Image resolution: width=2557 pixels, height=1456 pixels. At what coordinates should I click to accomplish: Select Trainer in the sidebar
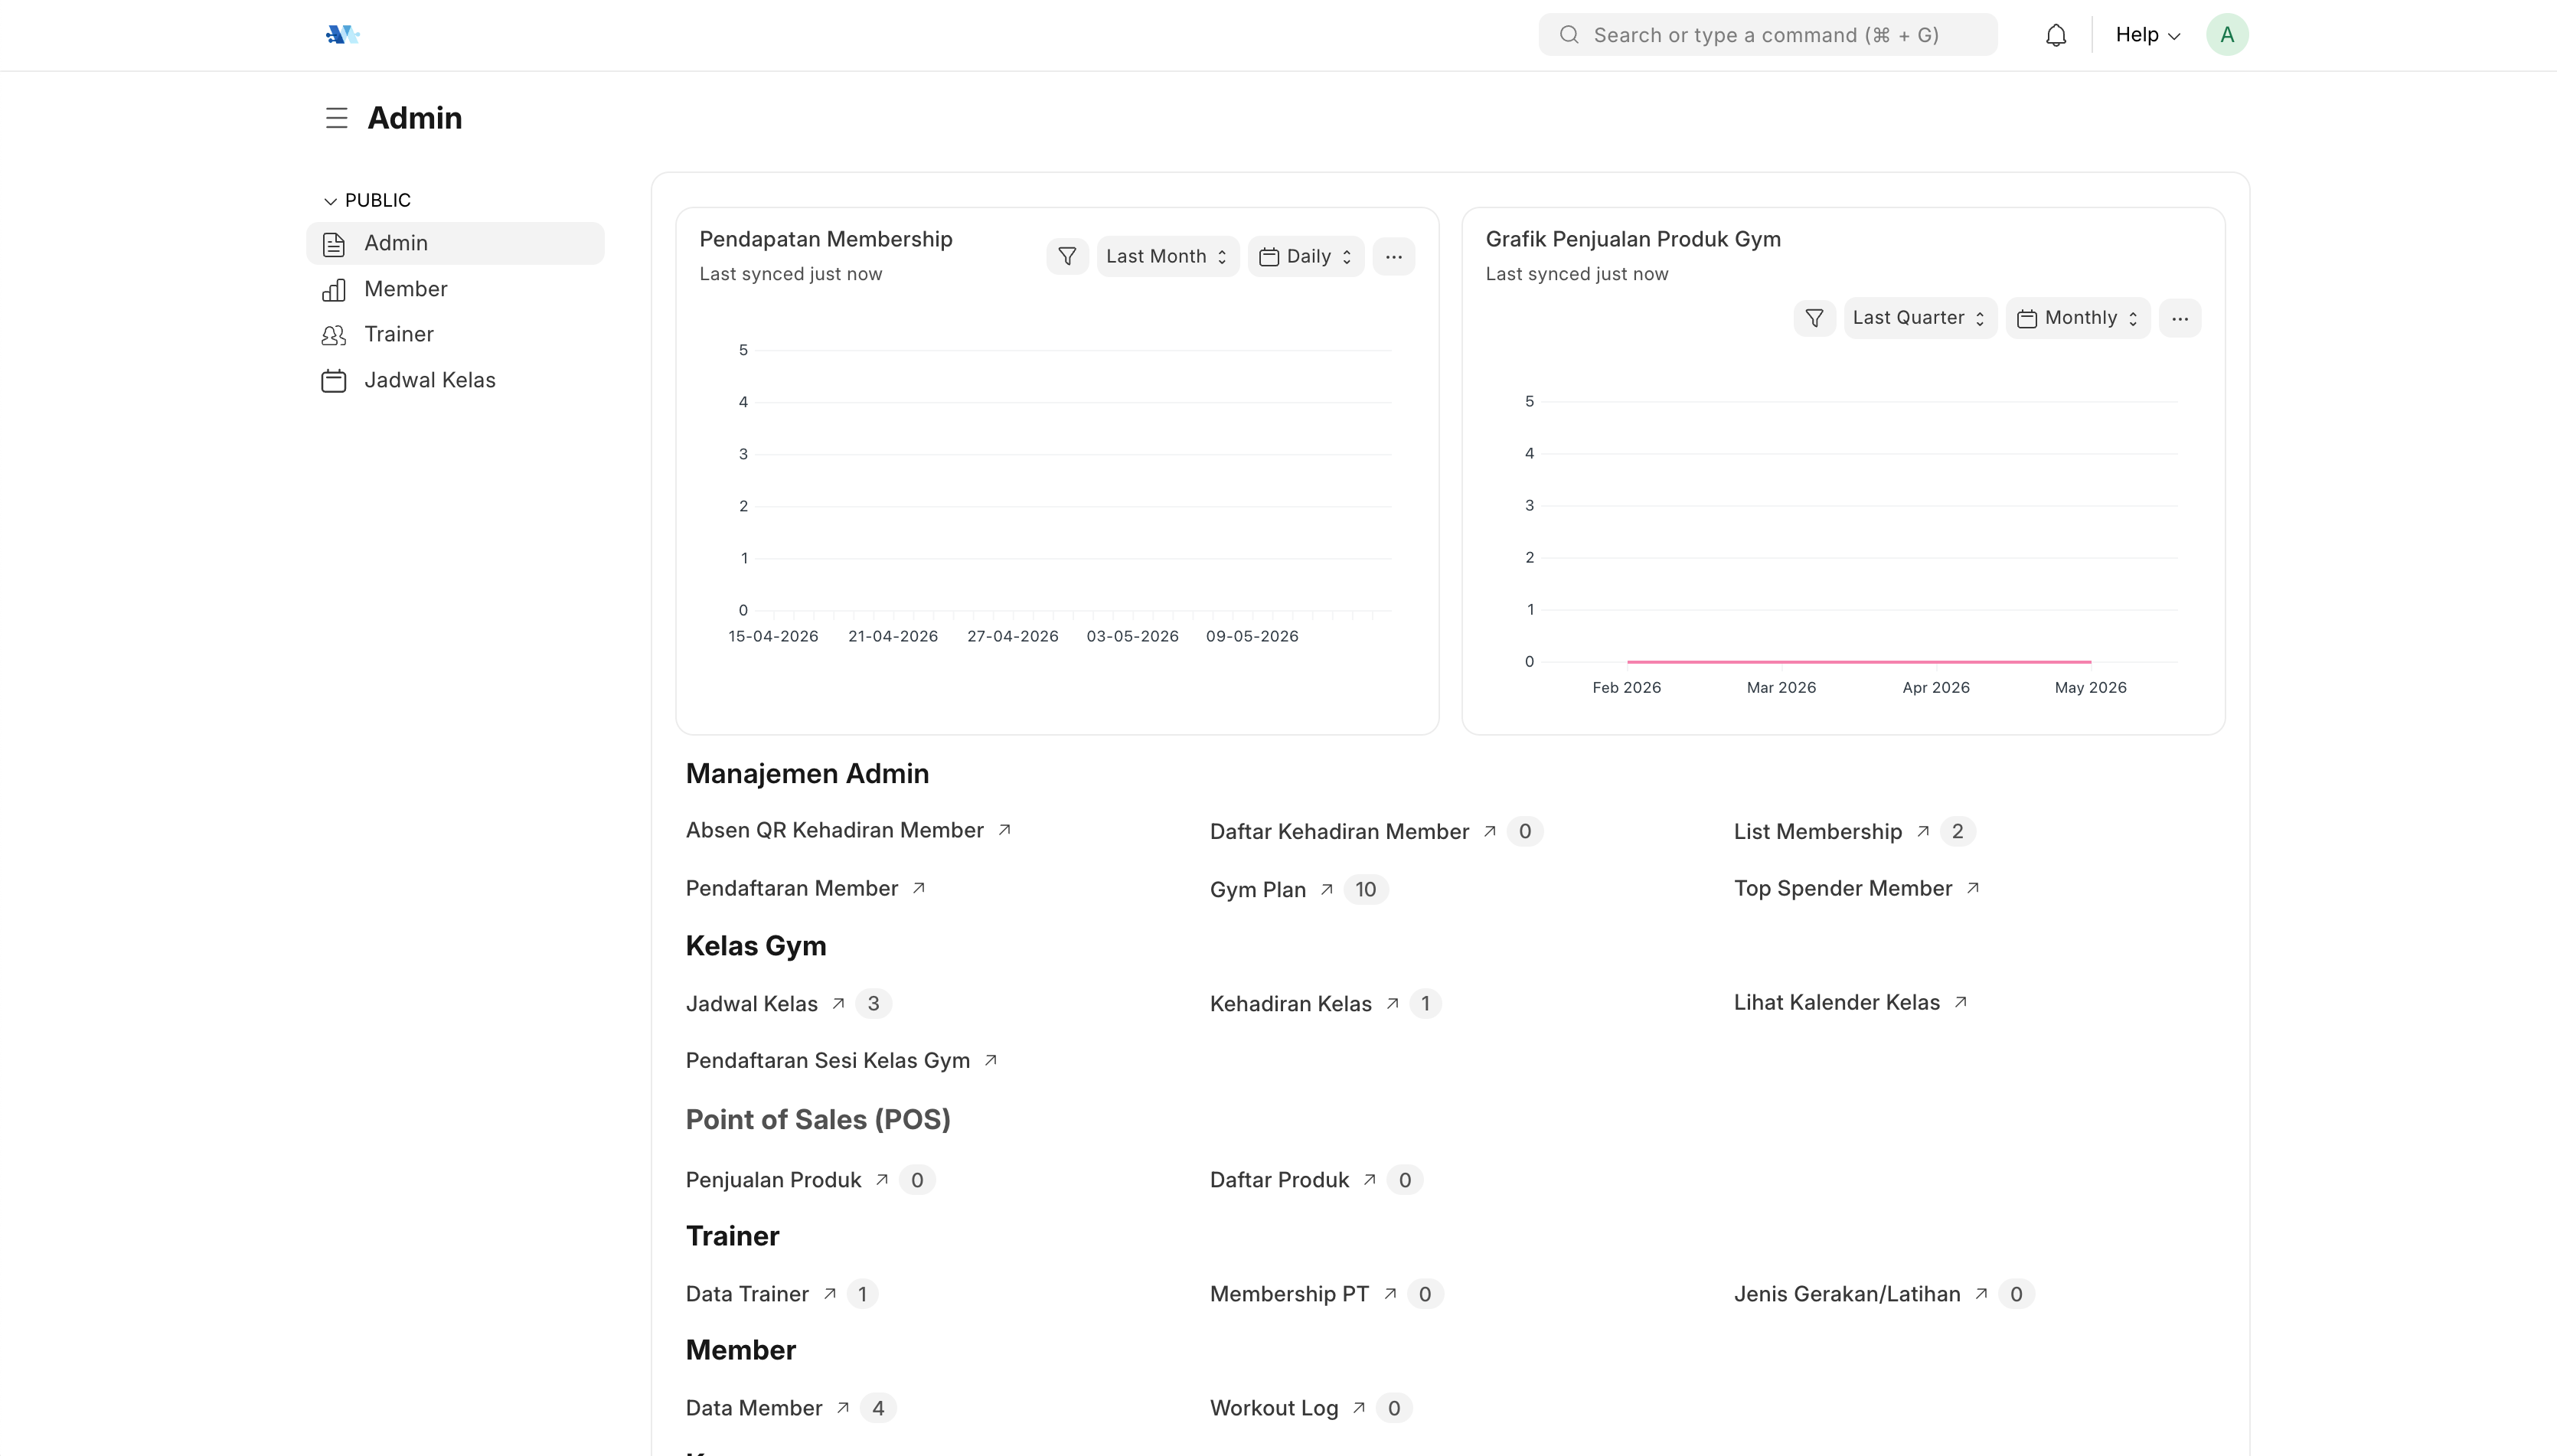pyautogui.click(x=455, y=335)
